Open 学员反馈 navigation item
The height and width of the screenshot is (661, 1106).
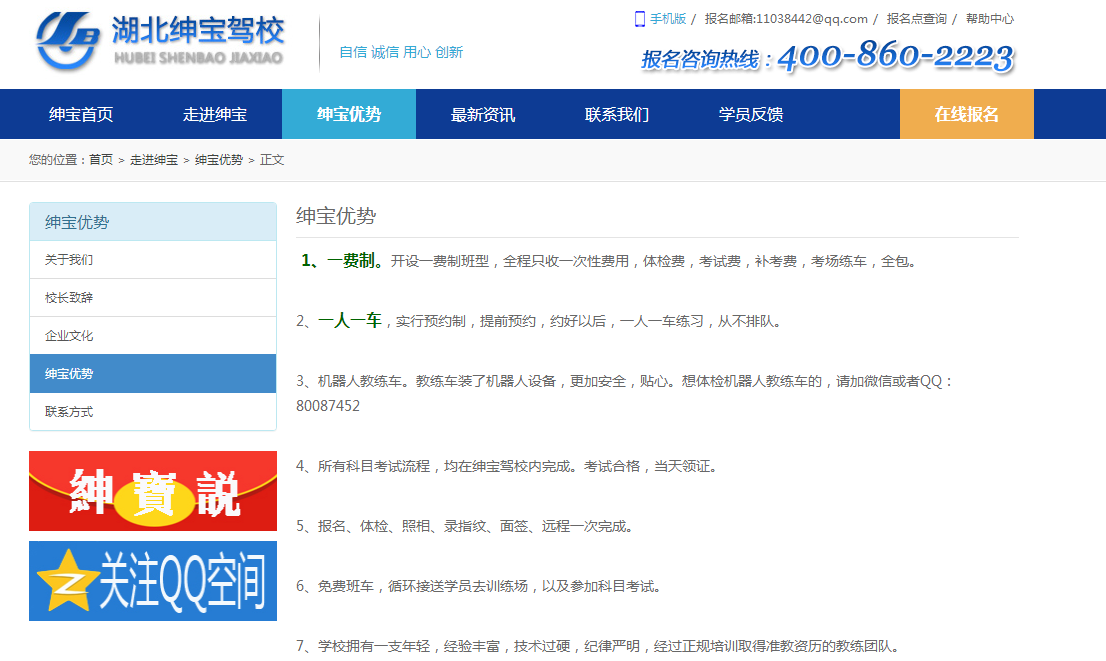pos(751,114)
